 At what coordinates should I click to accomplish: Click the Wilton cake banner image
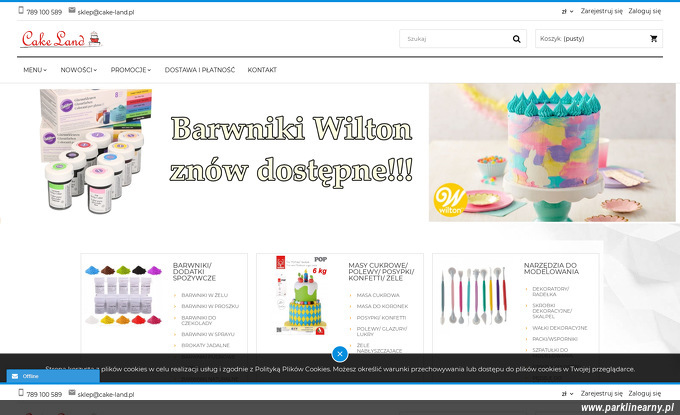click(552, 153)
